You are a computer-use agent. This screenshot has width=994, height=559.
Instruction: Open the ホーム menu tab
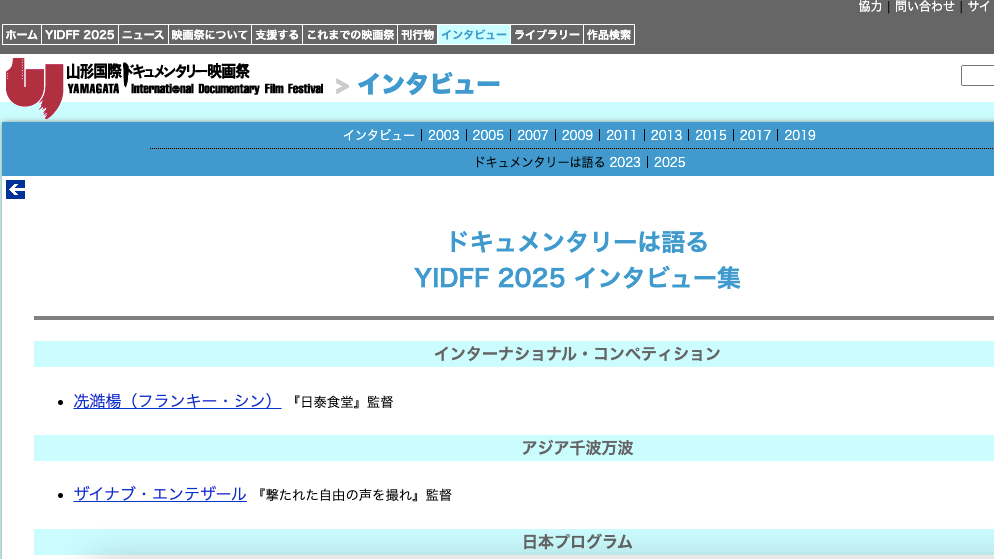coord(21,35)
